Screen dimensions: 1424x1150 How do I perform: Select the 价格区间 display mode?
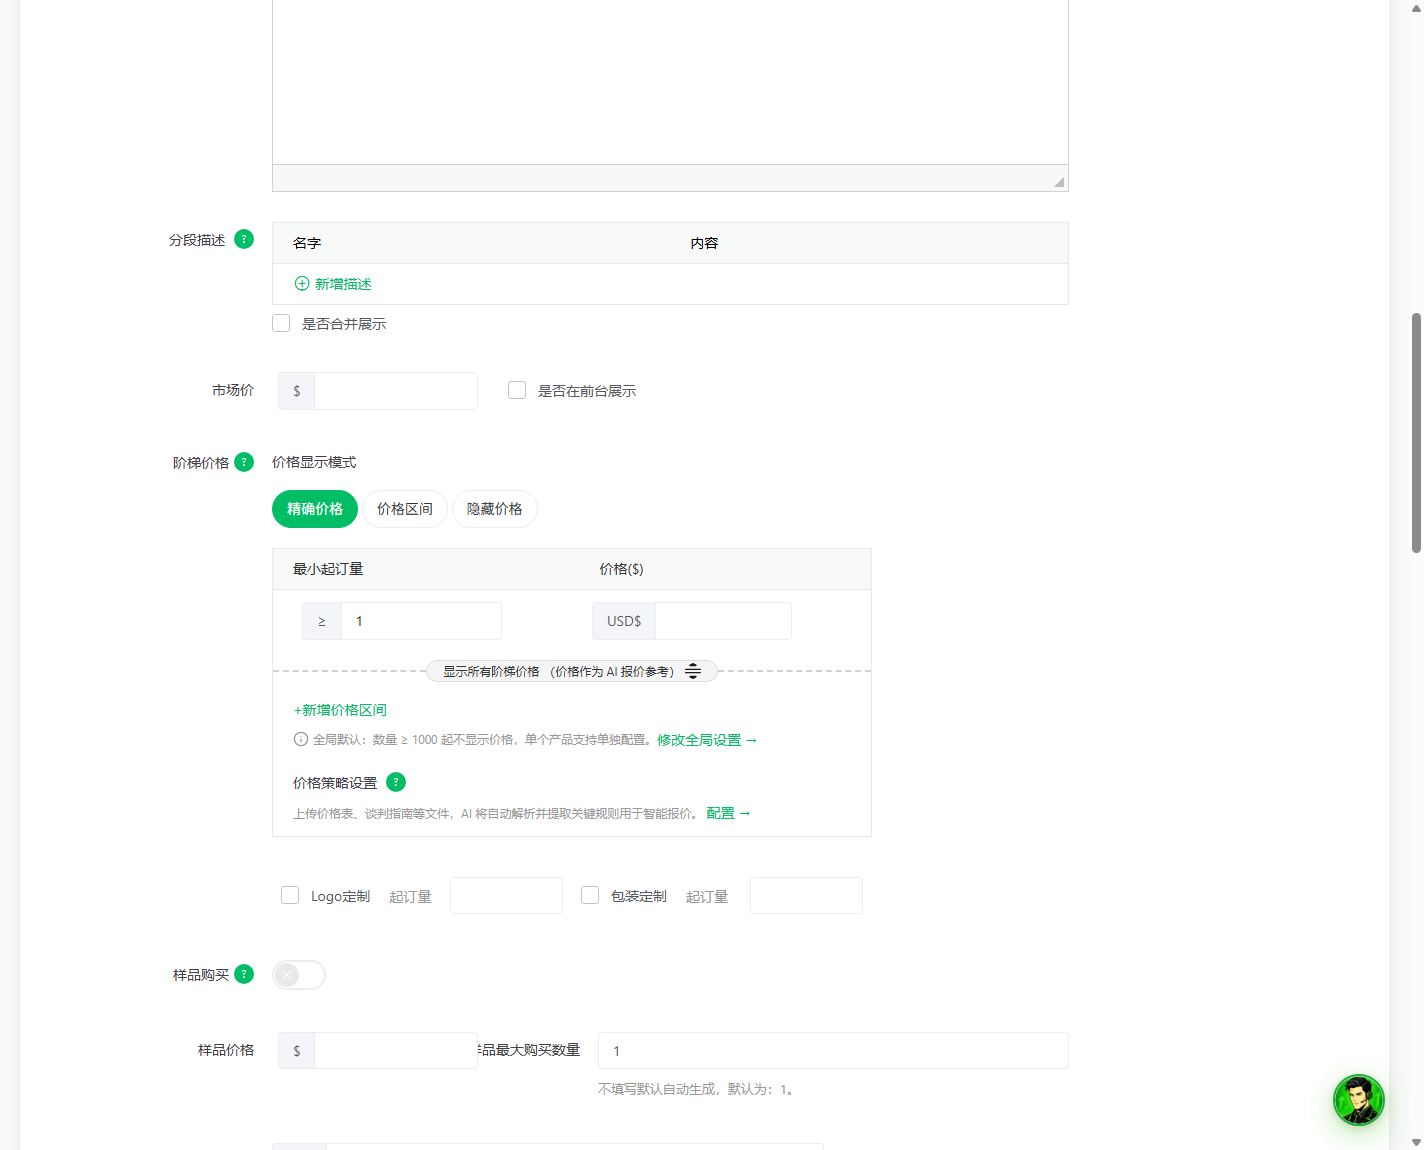[405, 509]
